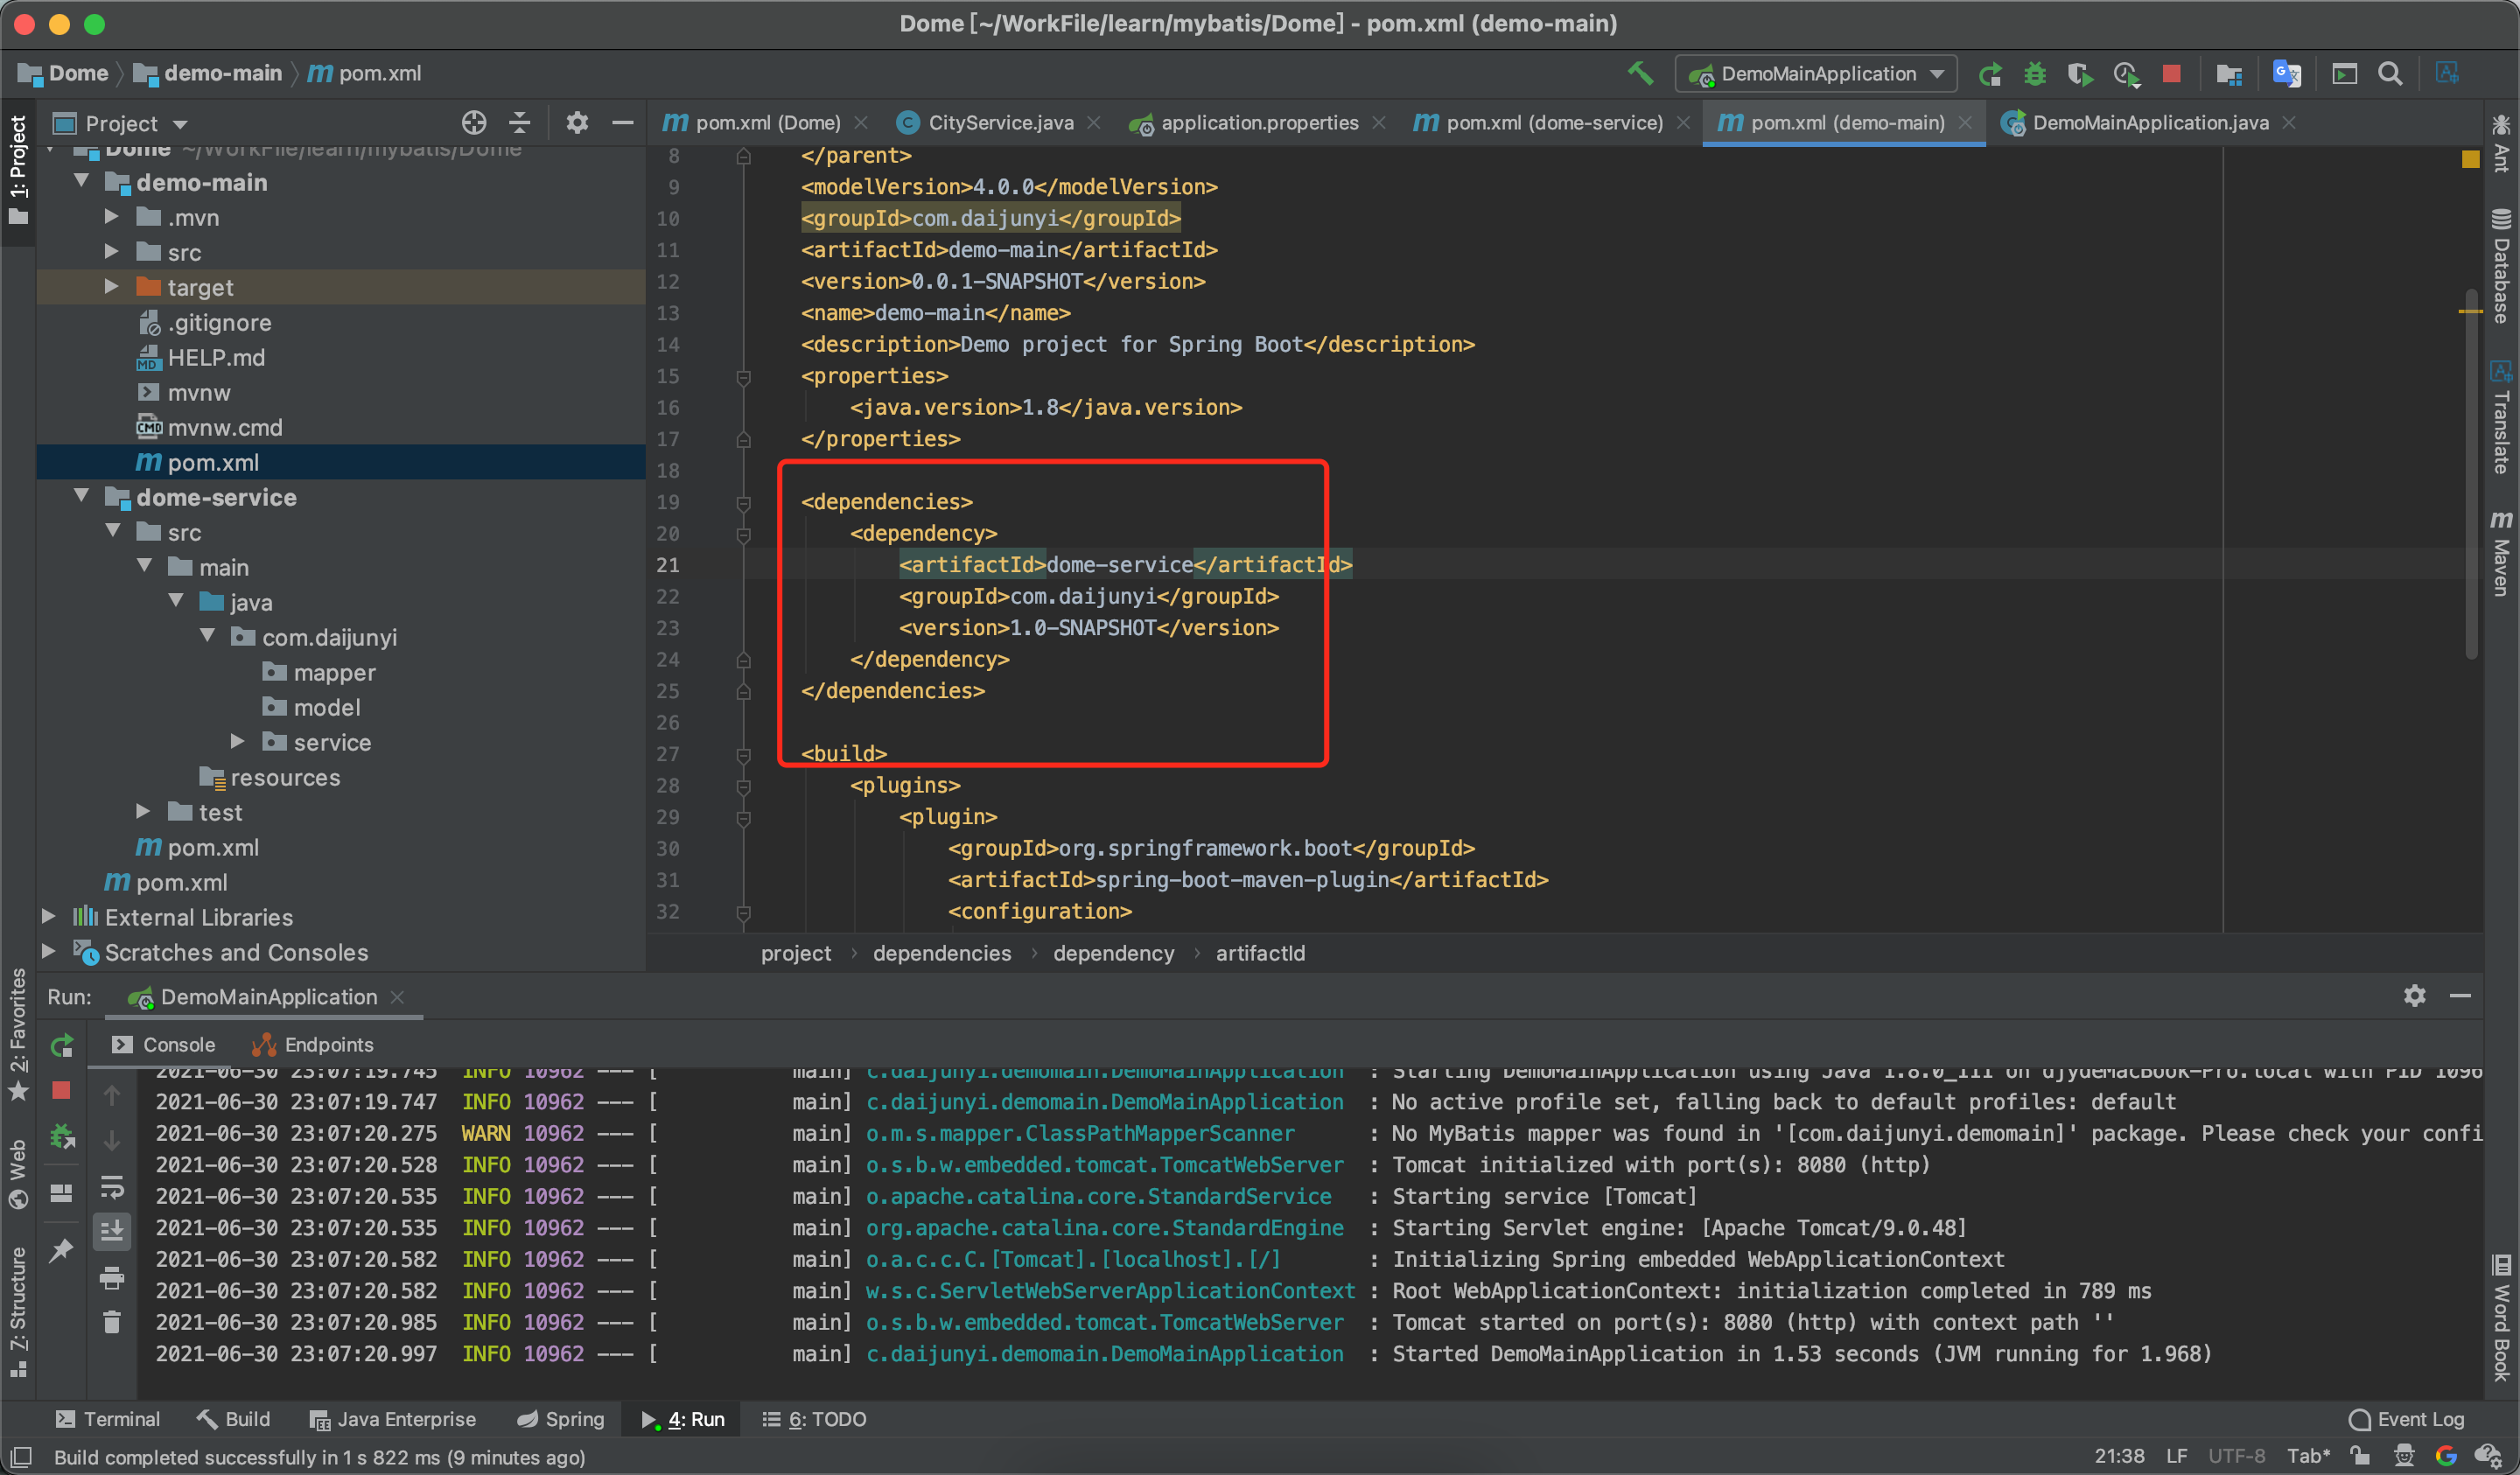Hide the Project panel with minus icon
Screen dimensions: 2520x1475
tap(623, 123)
